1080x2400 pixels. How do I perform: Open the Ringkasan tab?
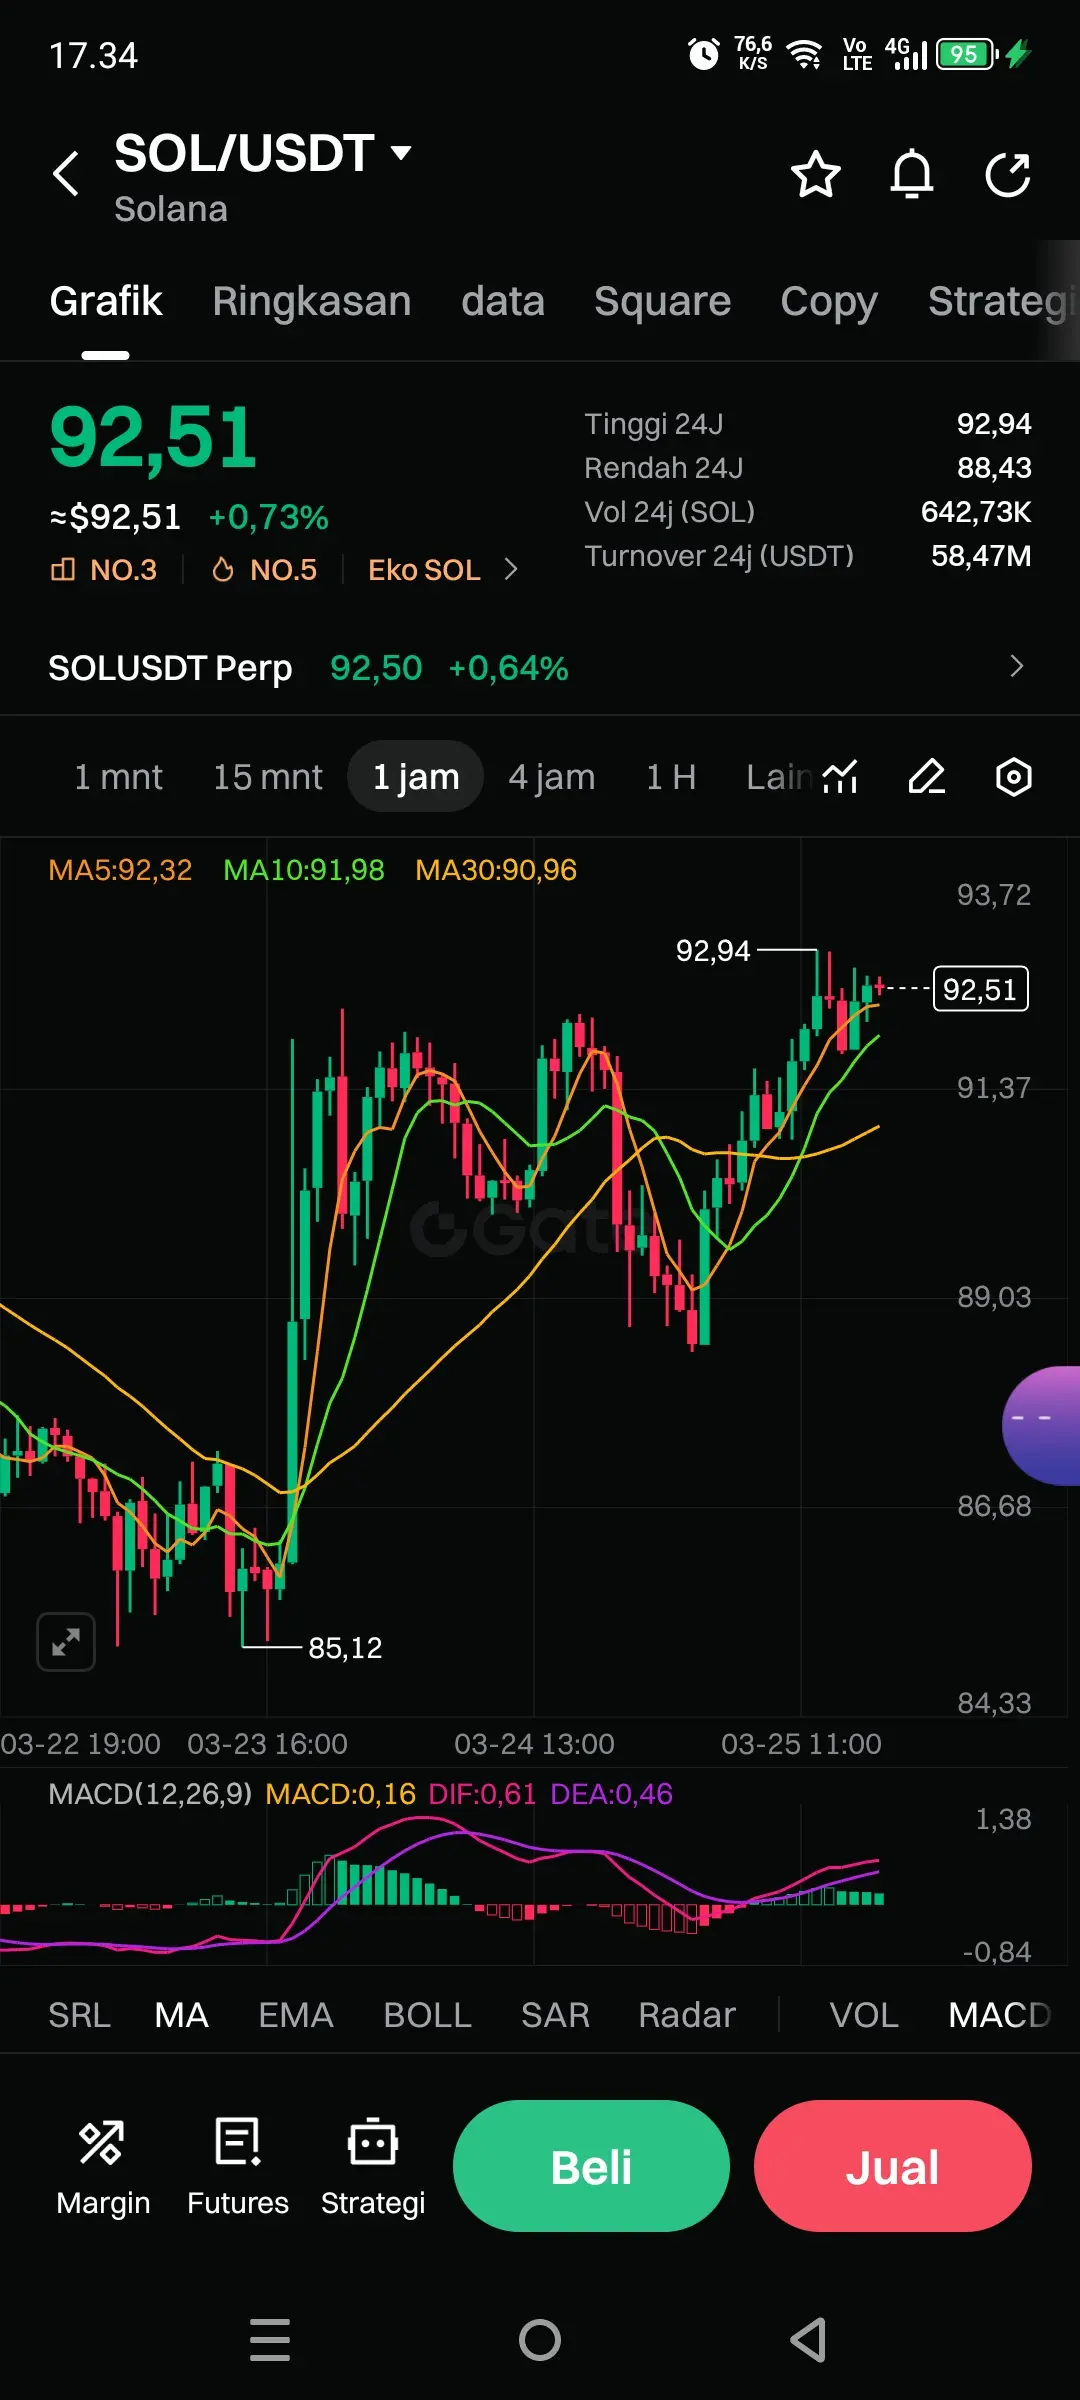(312, 301)
